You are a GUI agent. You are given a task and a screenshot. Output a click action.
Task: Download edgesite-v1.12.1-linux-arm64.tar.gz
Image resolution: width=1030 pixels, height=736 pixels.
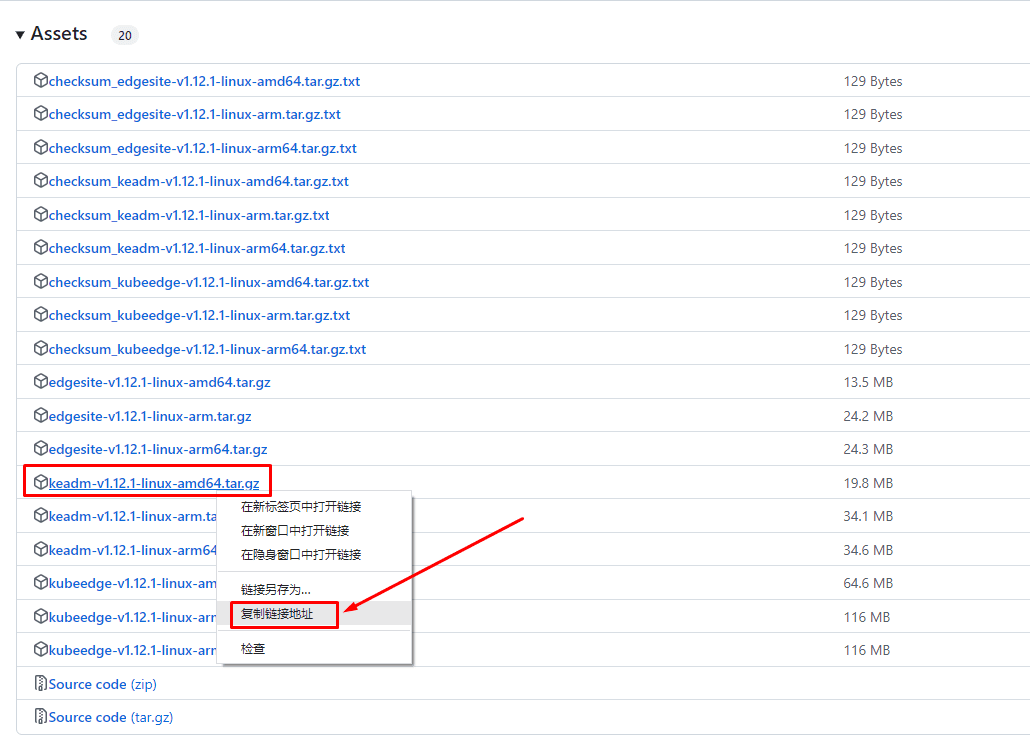pos(158,449)
